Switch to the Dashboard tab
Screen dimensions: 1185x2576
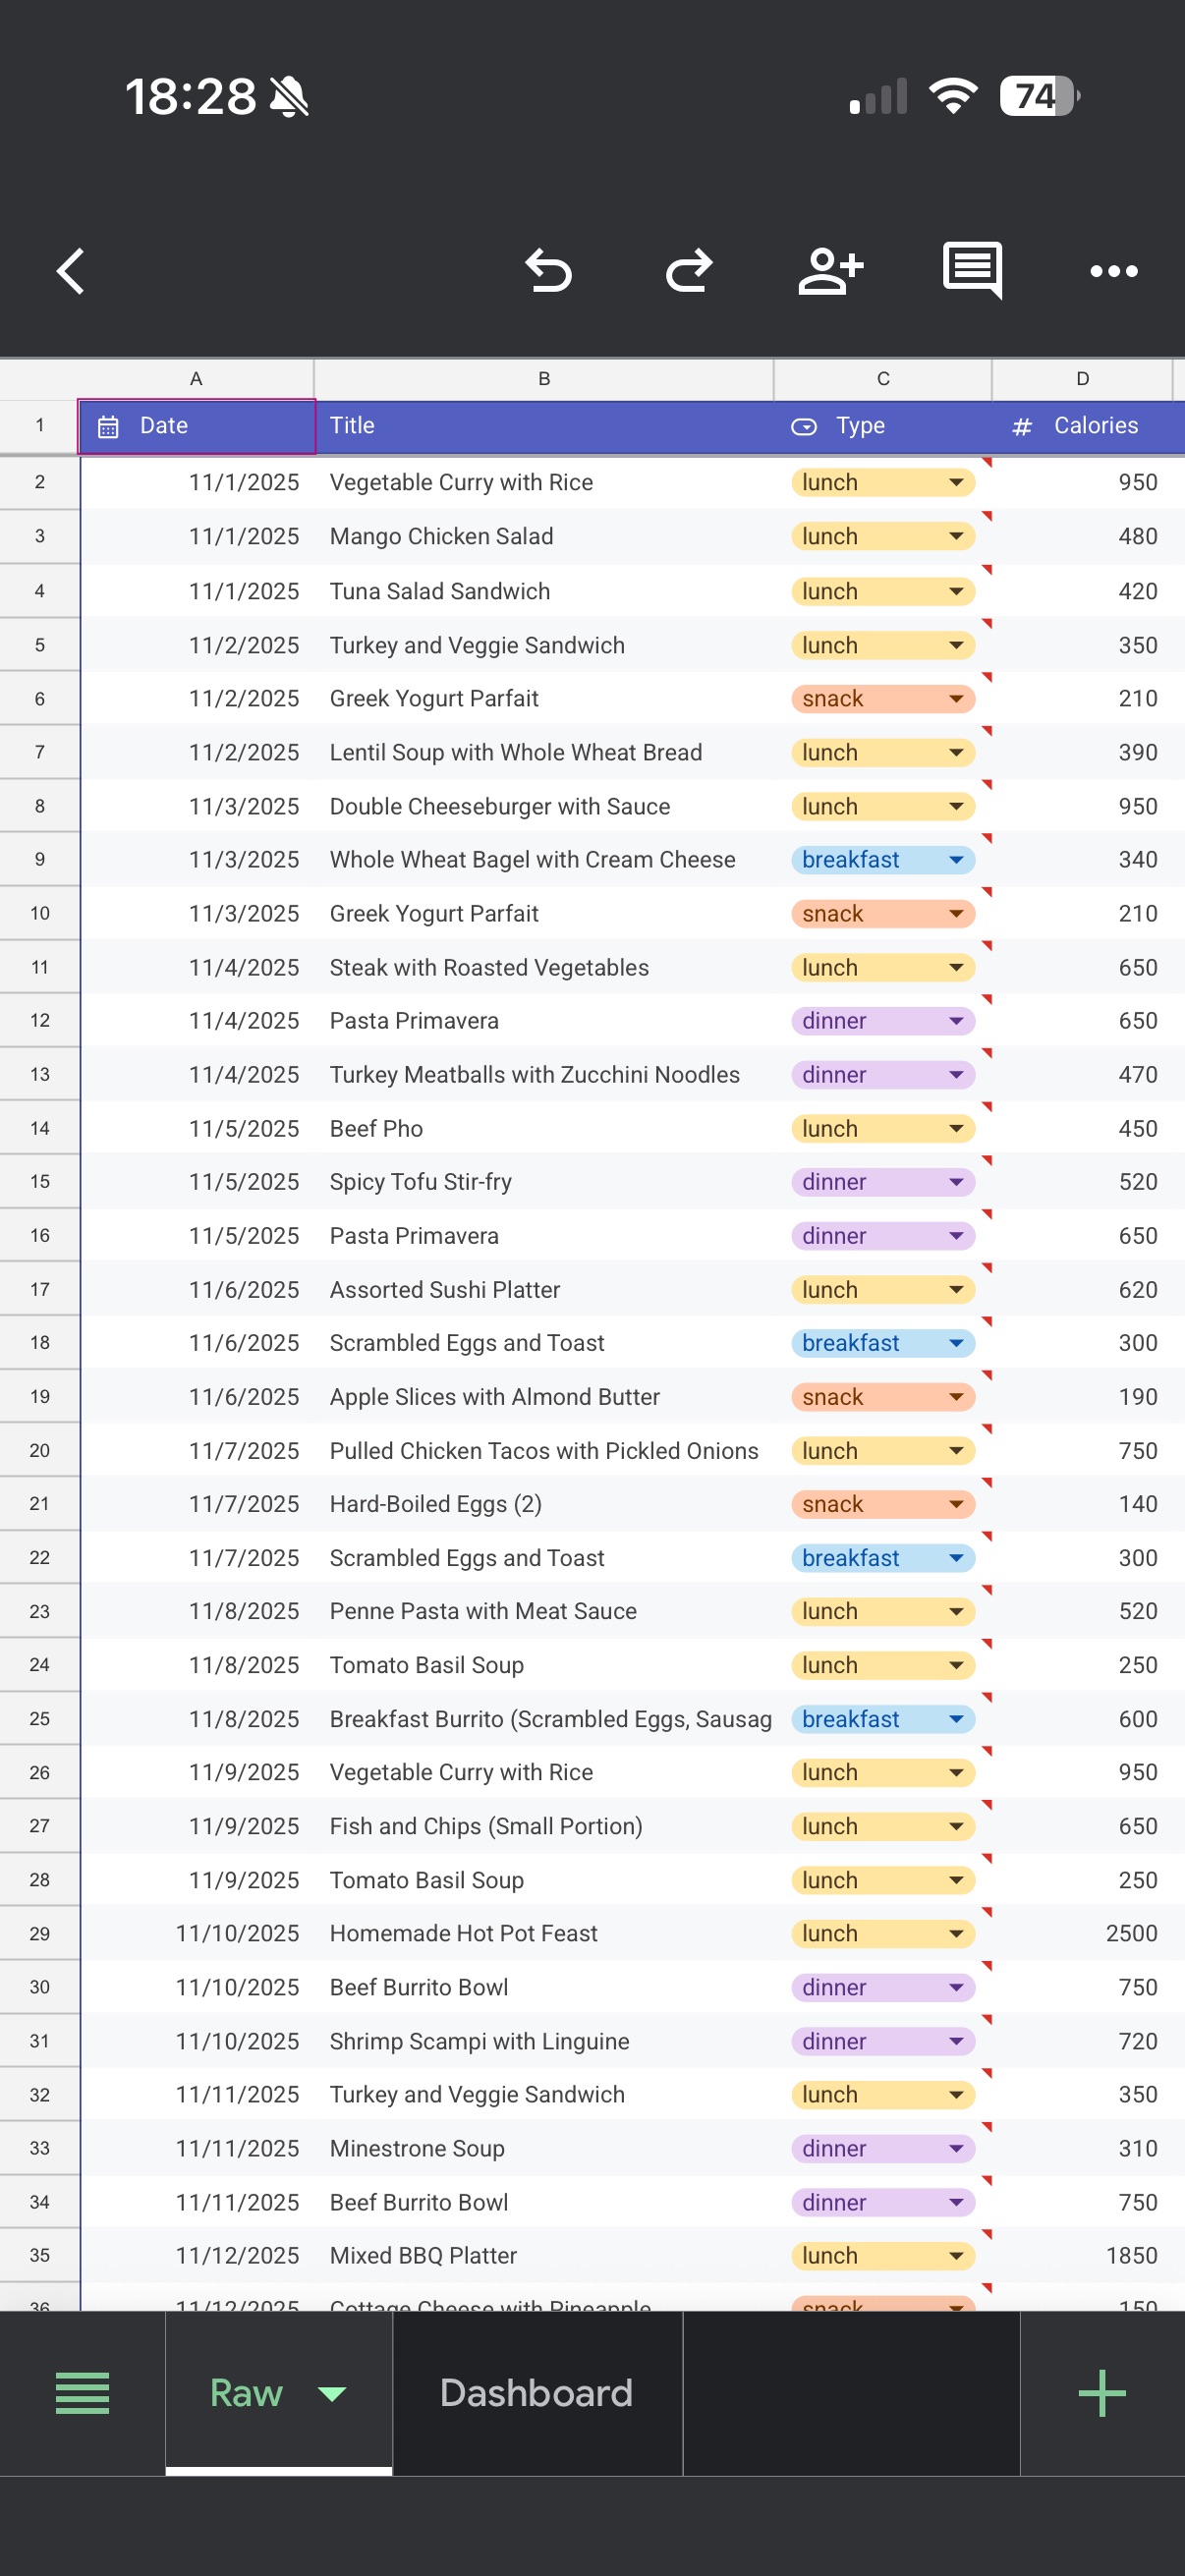tap(536, 2393)
